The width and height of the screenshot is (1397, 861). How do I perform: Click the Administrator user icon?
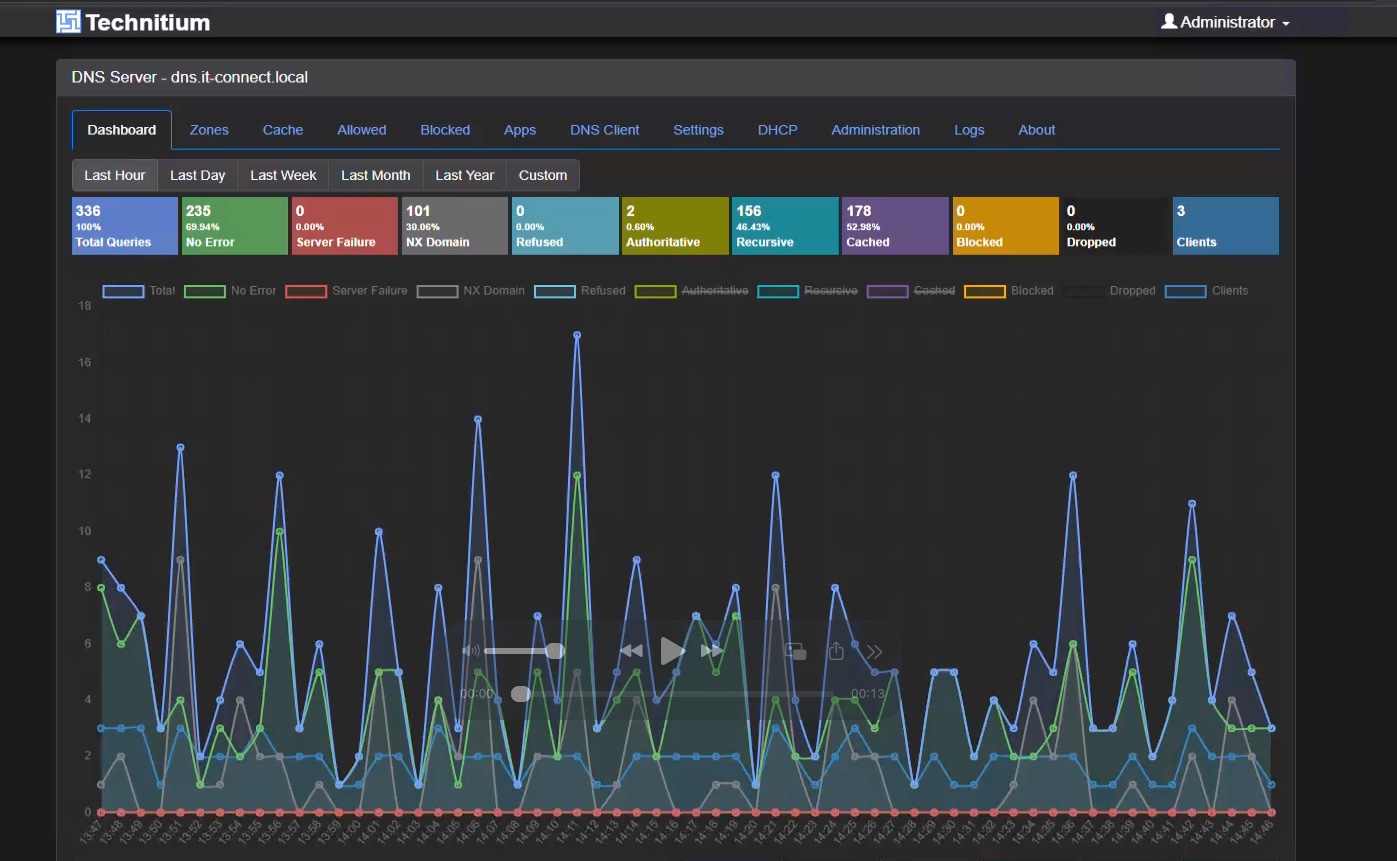point(1168,21)
